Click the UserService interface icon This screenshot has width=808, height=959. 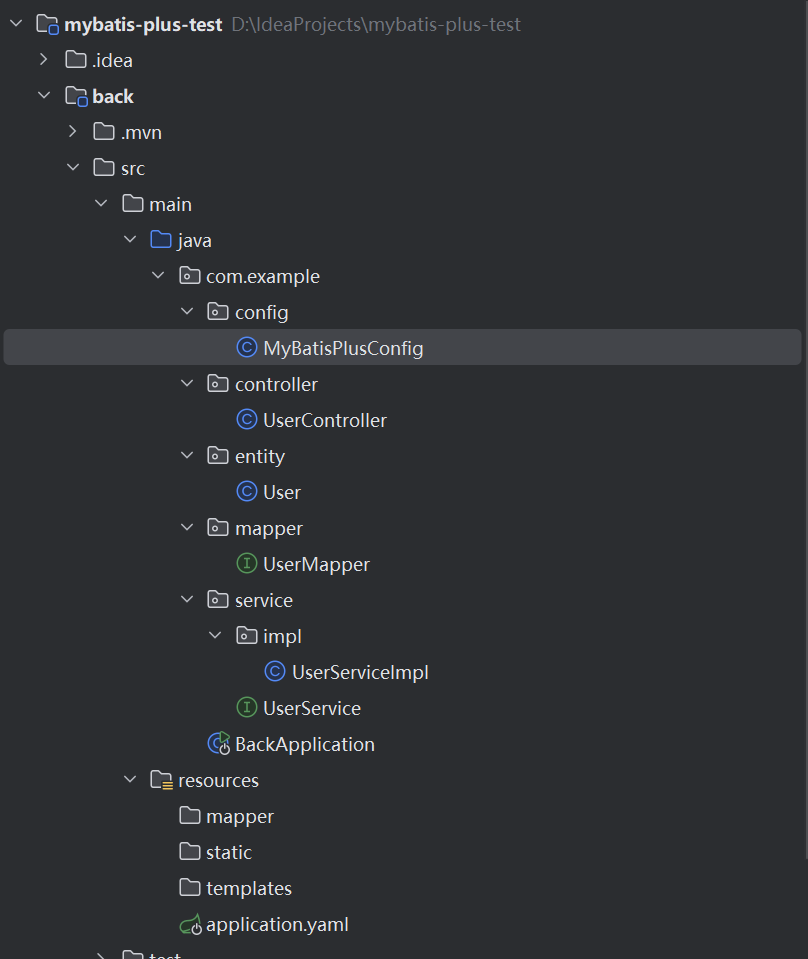[246, 708]
